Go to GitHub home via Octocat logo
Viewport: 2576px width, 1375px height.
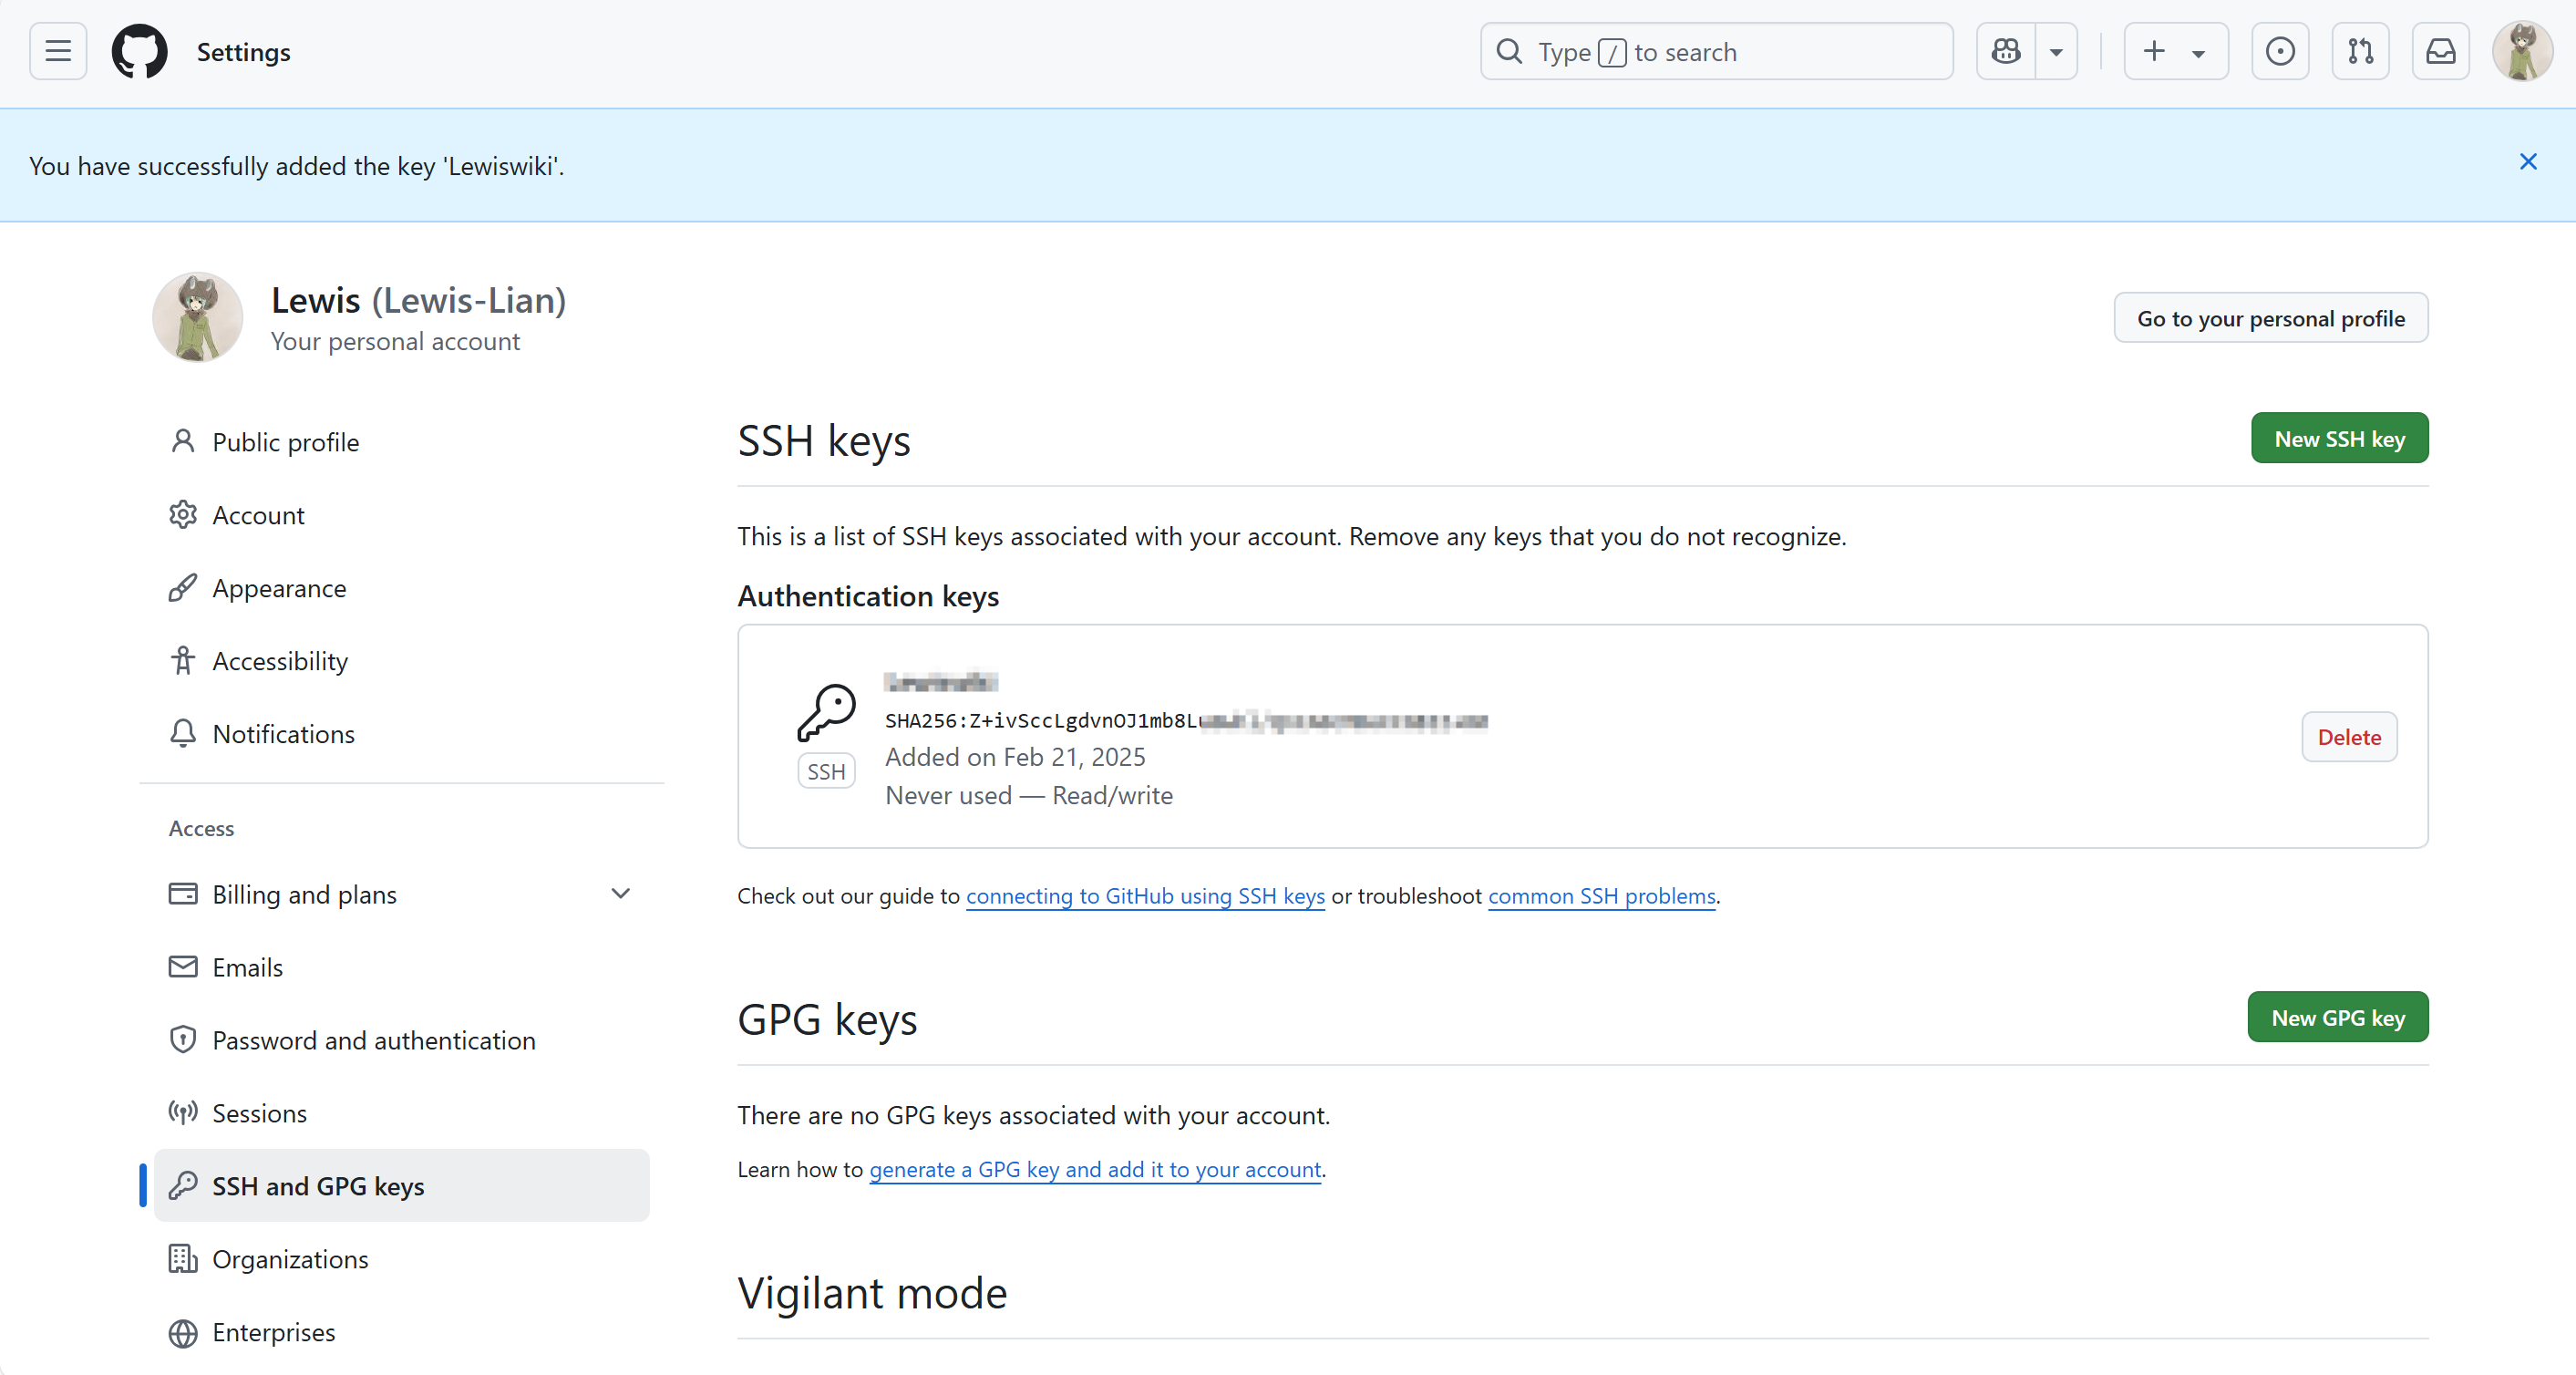139,52
